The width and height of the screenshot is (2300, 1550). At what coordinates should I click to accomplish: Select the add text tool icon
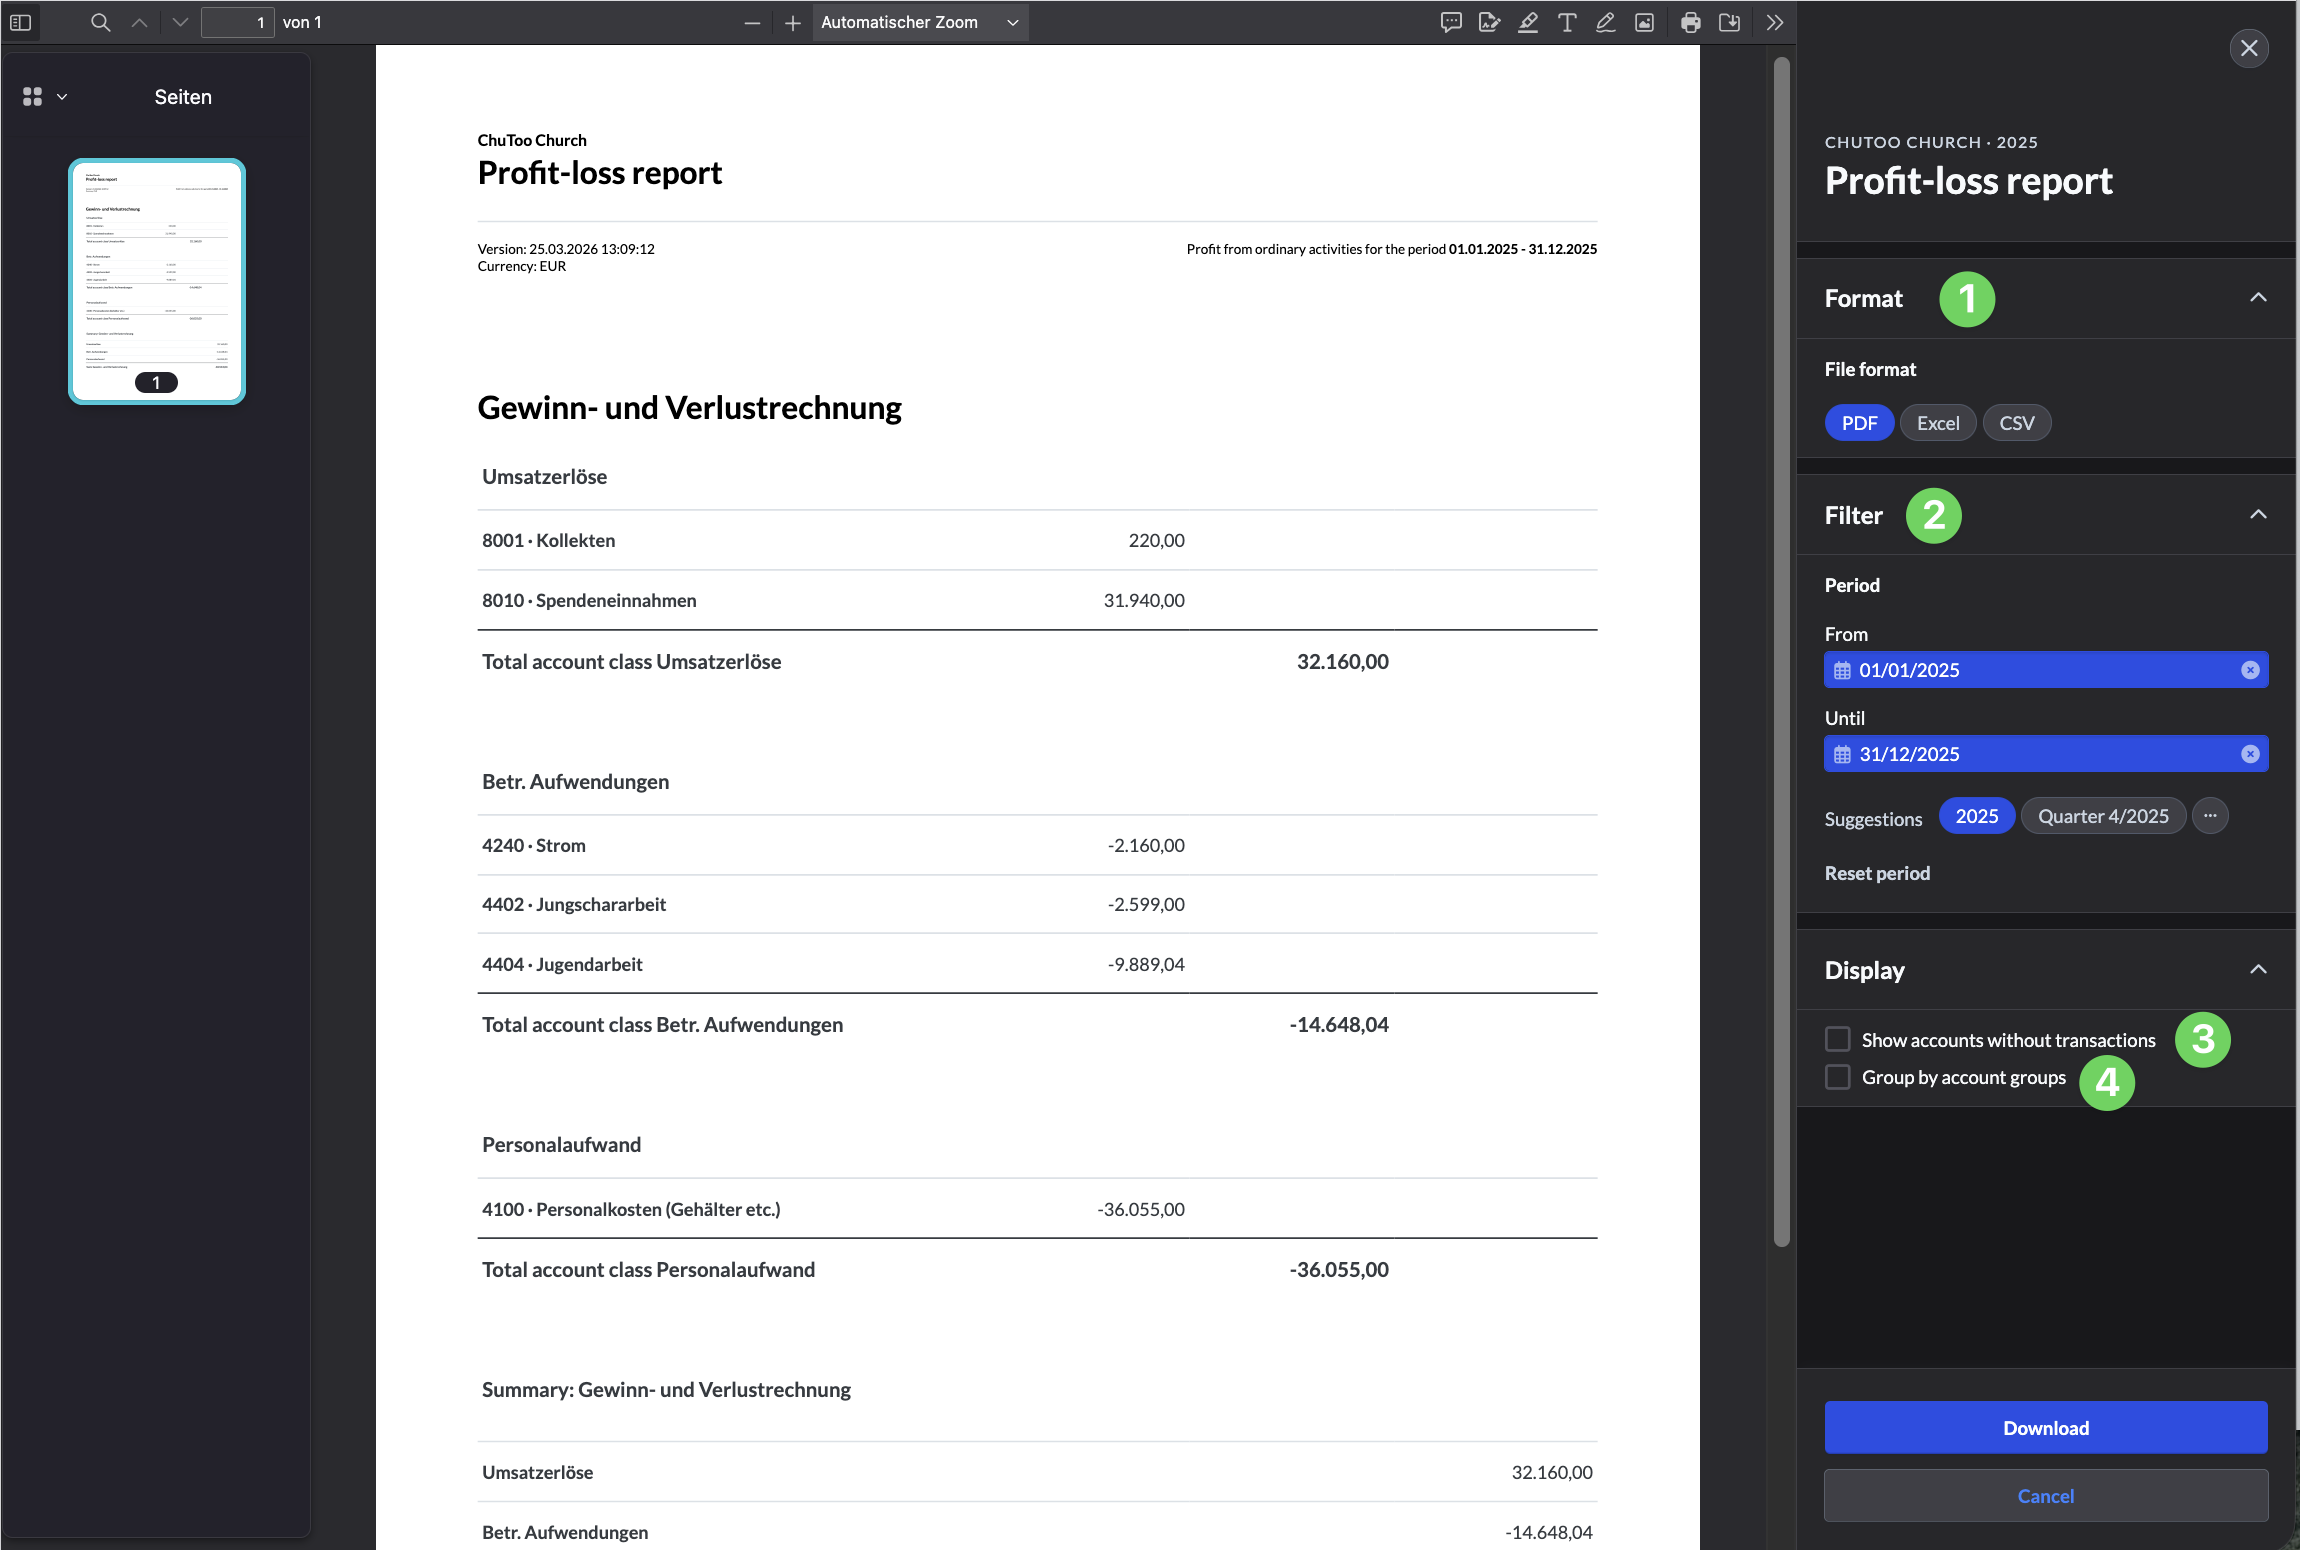(x=1567, y=22)
